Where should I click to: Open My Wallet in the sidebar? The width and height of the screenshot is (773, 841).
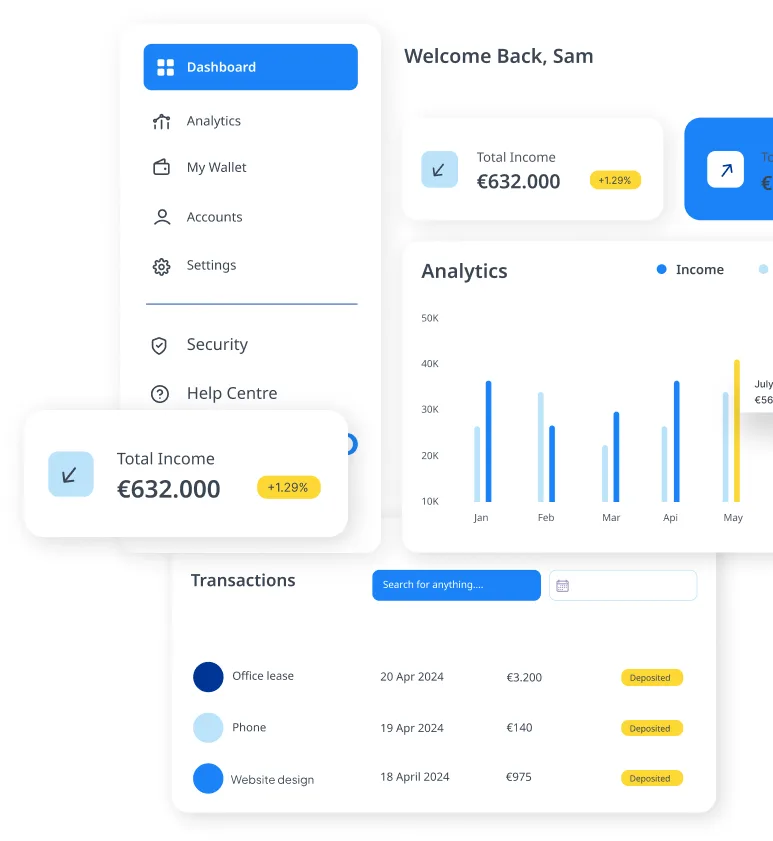coord(216,167)
